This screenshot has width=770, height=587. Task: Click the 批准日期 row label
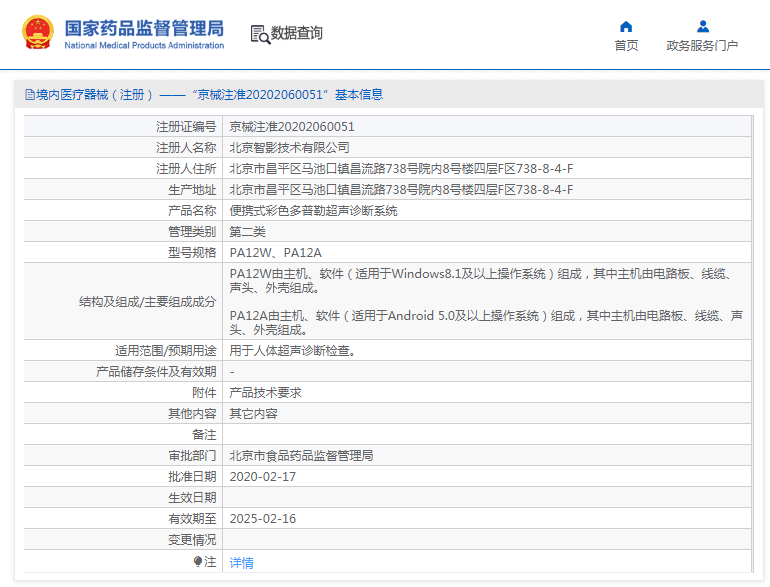pos(192,477)
